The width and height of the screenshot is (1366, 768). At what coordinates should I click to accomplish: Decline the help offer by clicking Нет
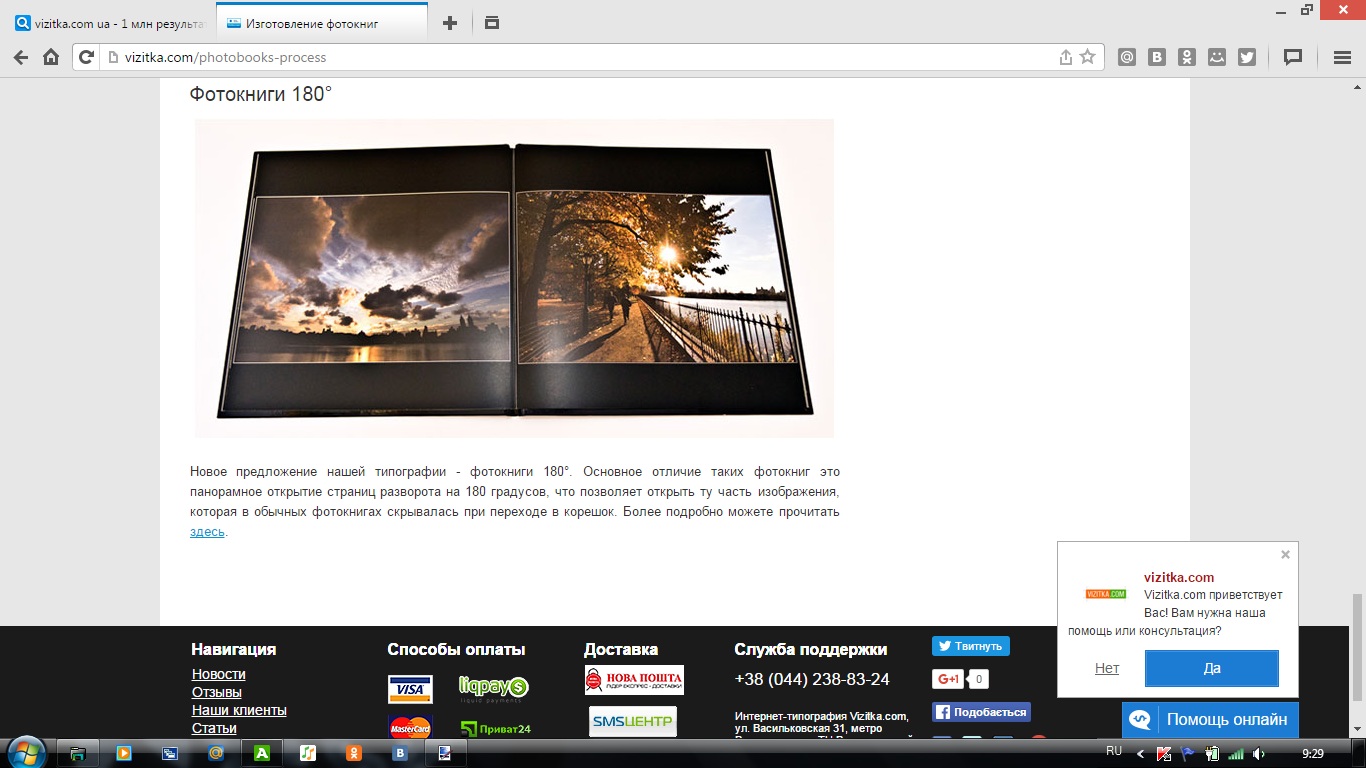(1107, 668)
